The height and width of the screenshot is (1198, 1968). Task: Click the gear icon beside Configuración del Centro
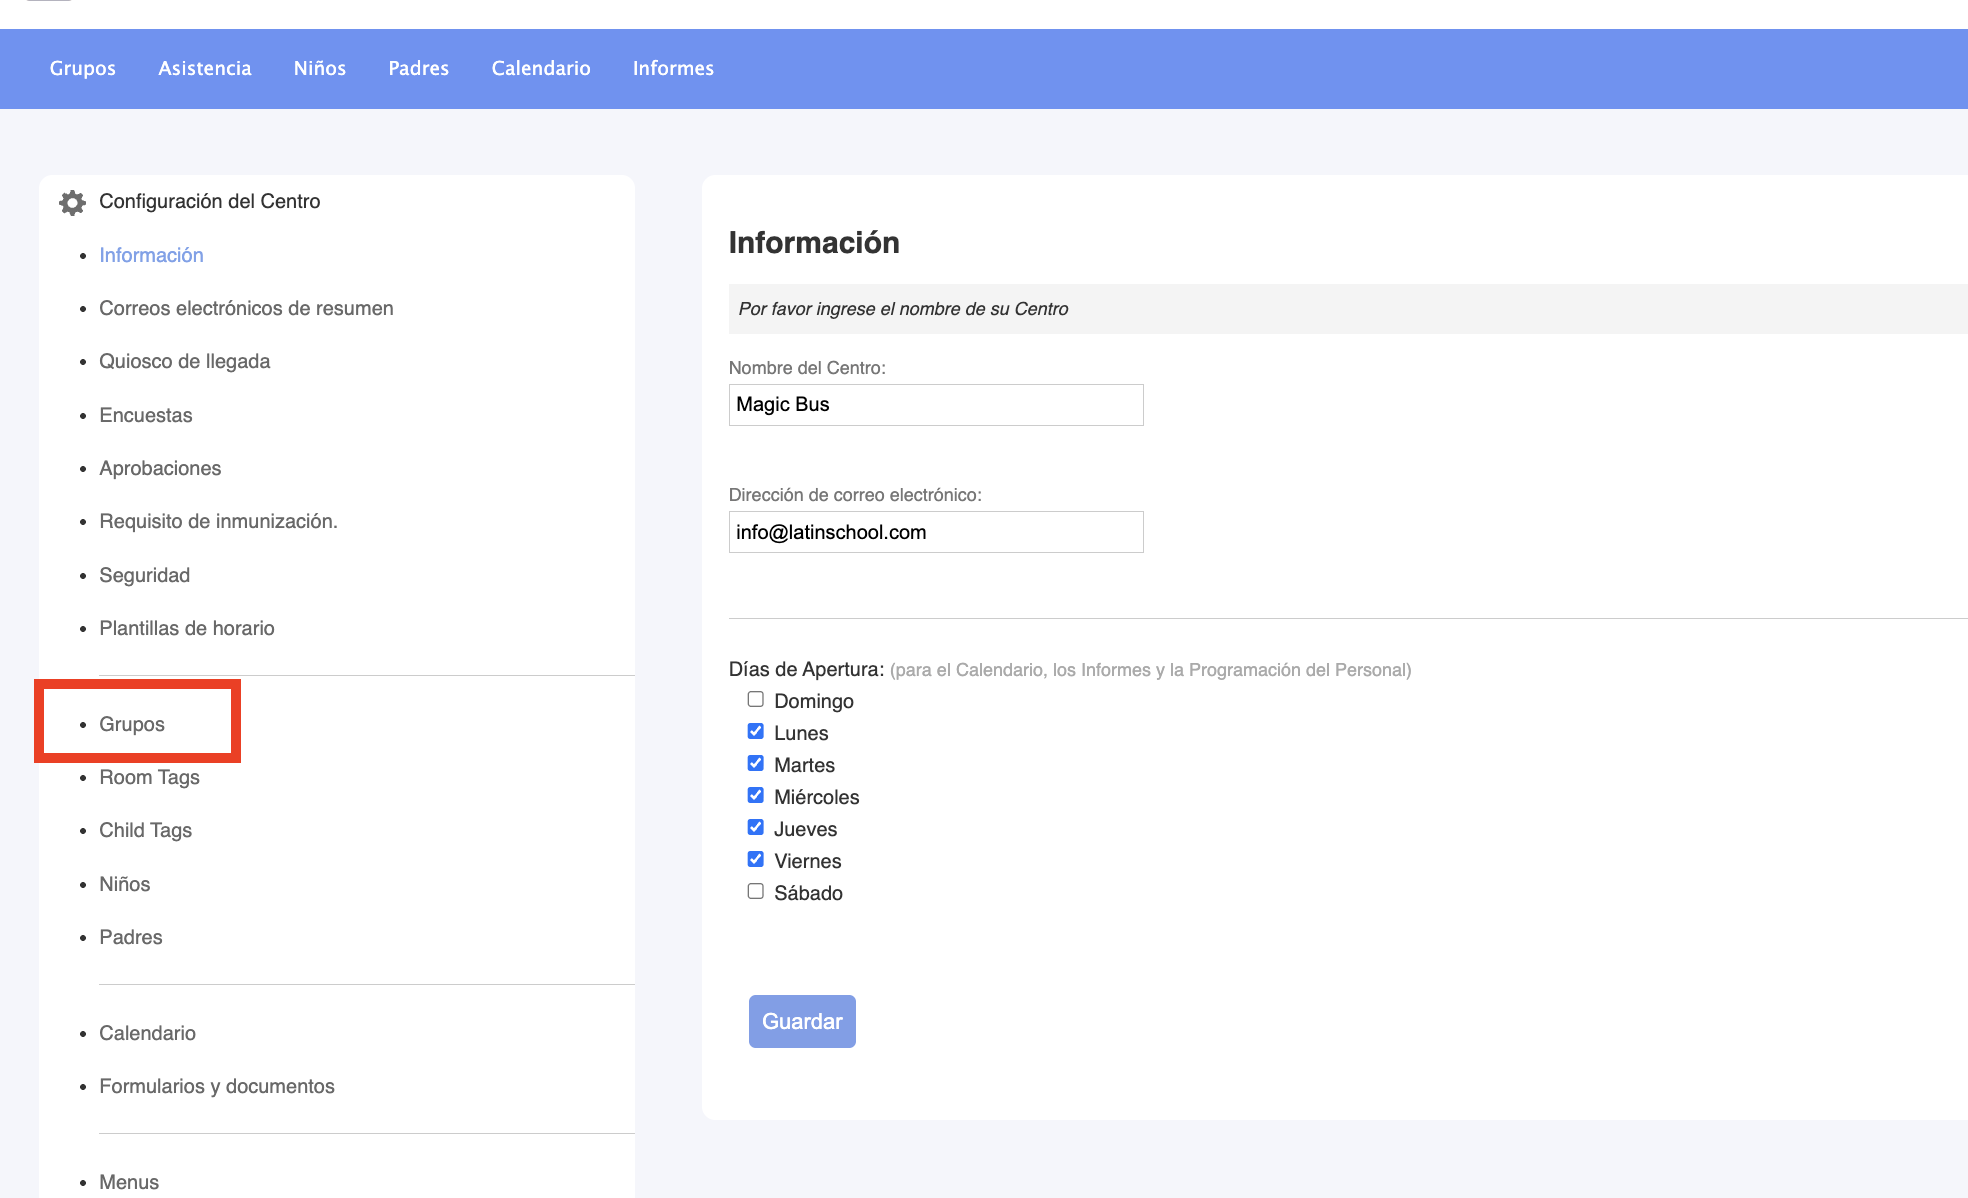tap(72, 202)
